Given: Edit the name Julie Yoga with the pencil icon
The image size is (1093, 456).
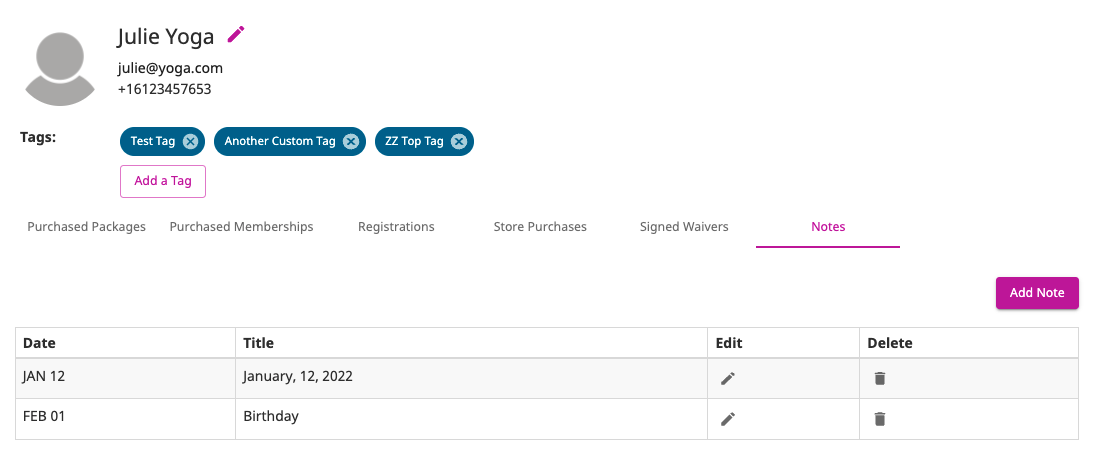Looking at the screenshot, I should (236, 35).
